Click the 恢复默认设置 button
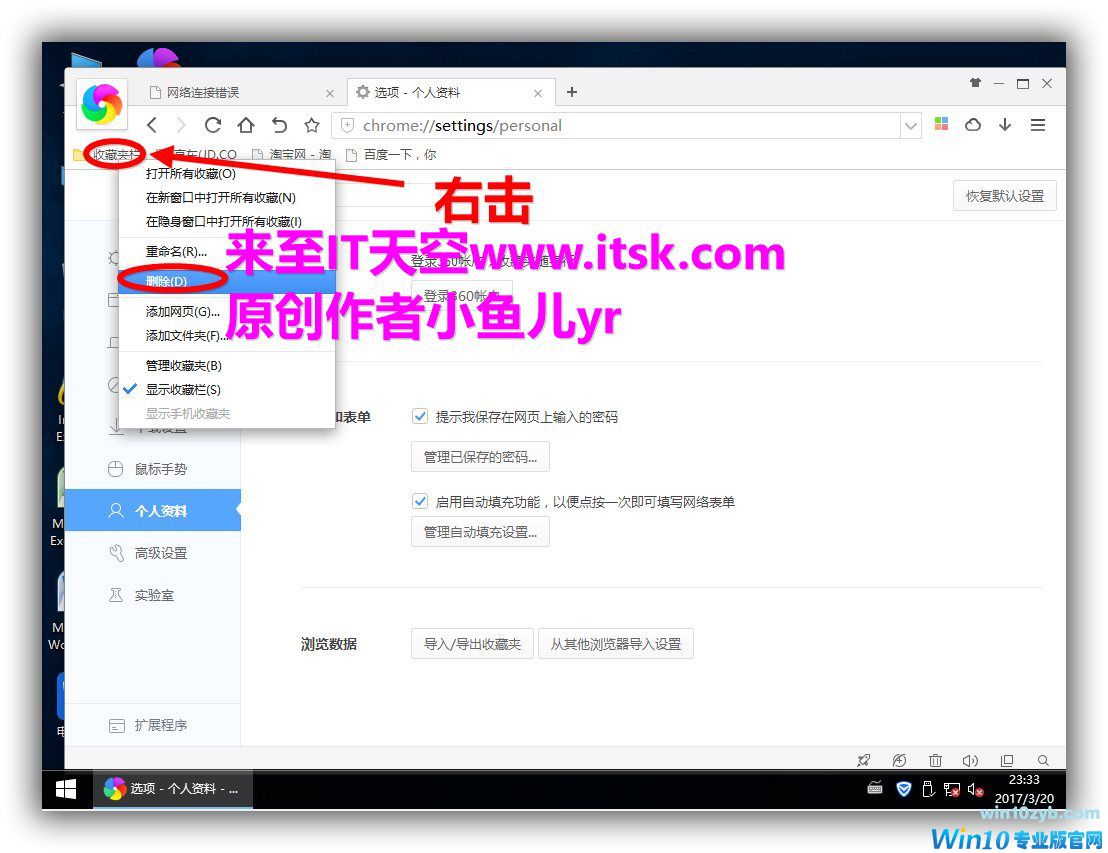 pyautogui.click(x=1004, y=196)
